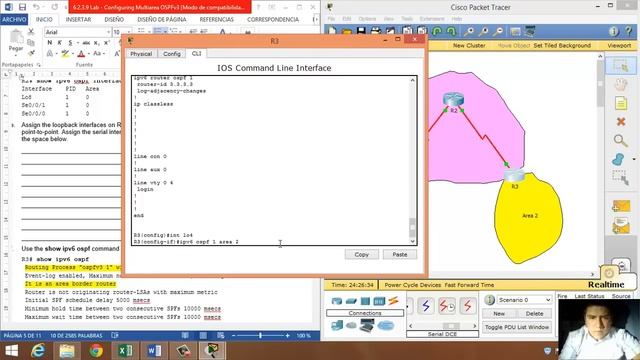Click inside the IOS command line terminal

coord(271,160)
